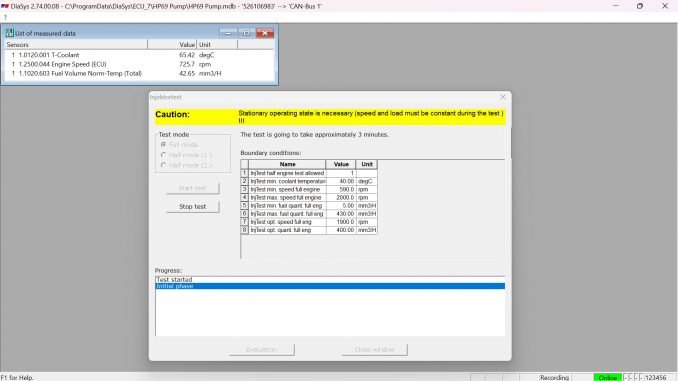678x381 pixels.
Task: Click the green Online status indicator
Action: click(608, 378)
